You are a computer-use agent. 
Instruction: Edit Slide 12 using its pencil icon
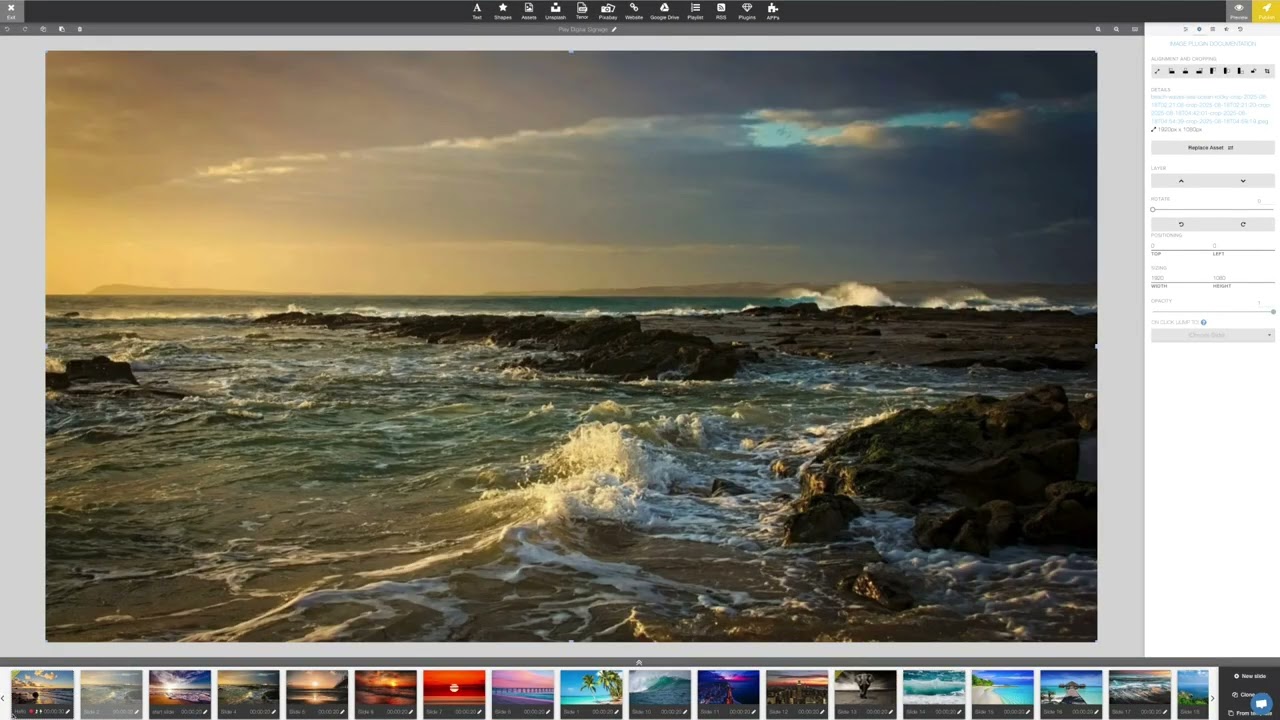tap(823, 712)
